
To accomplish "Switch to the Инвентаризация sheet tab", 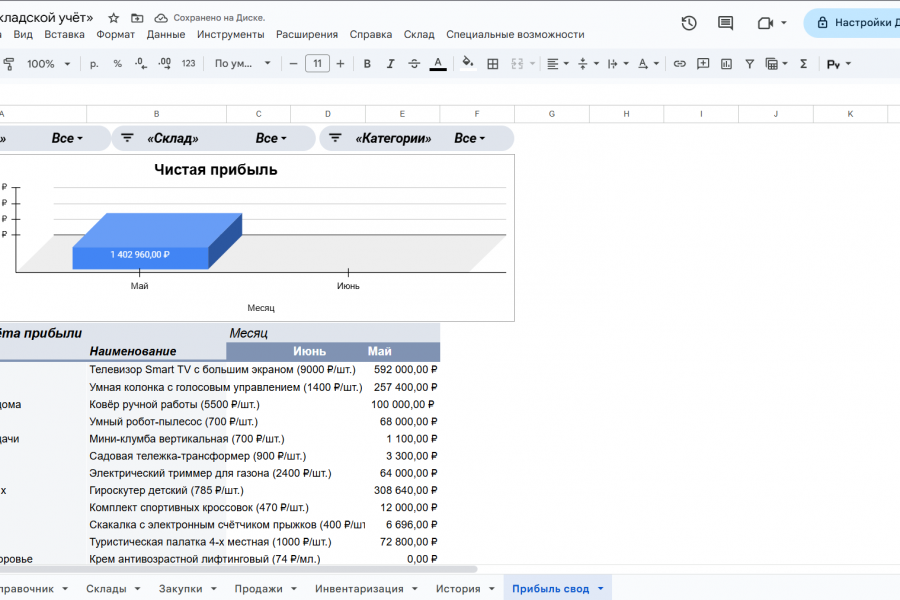I will click(359, 589).
